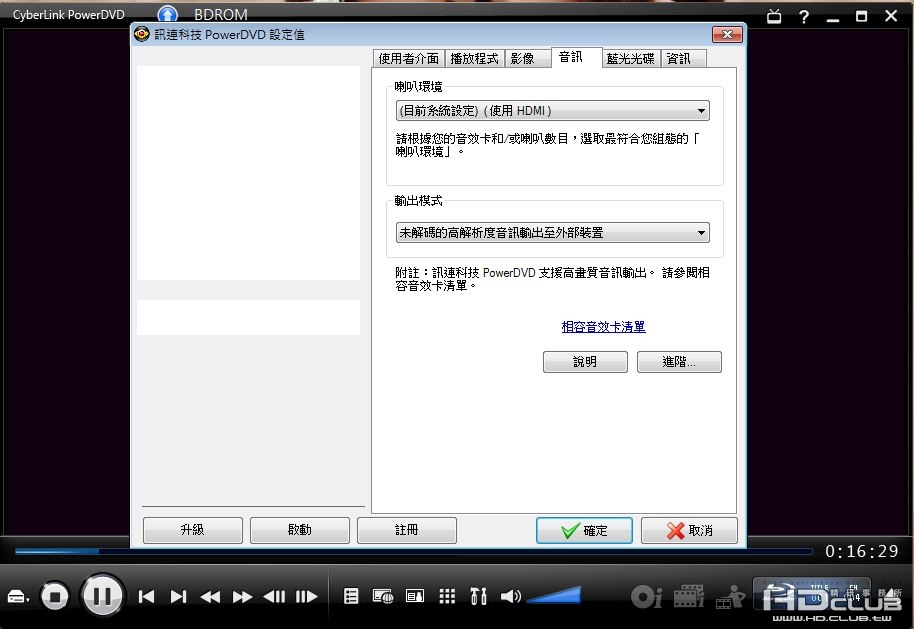
Task: Click the display and globe icon
Action: [383, 596]
